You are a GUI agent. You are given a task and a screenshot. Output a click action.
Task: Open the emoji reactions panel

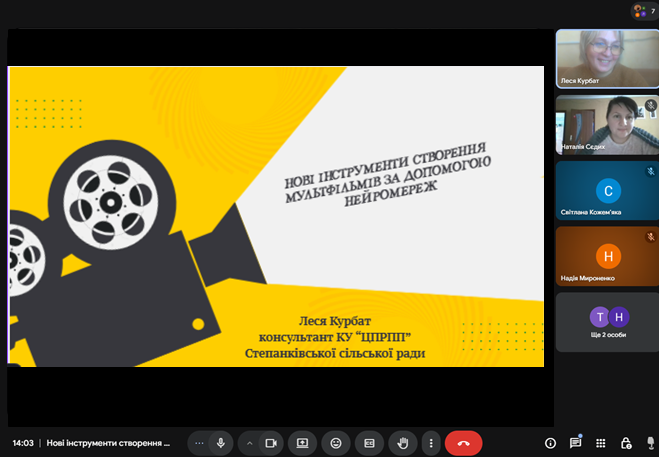point(336,442)
